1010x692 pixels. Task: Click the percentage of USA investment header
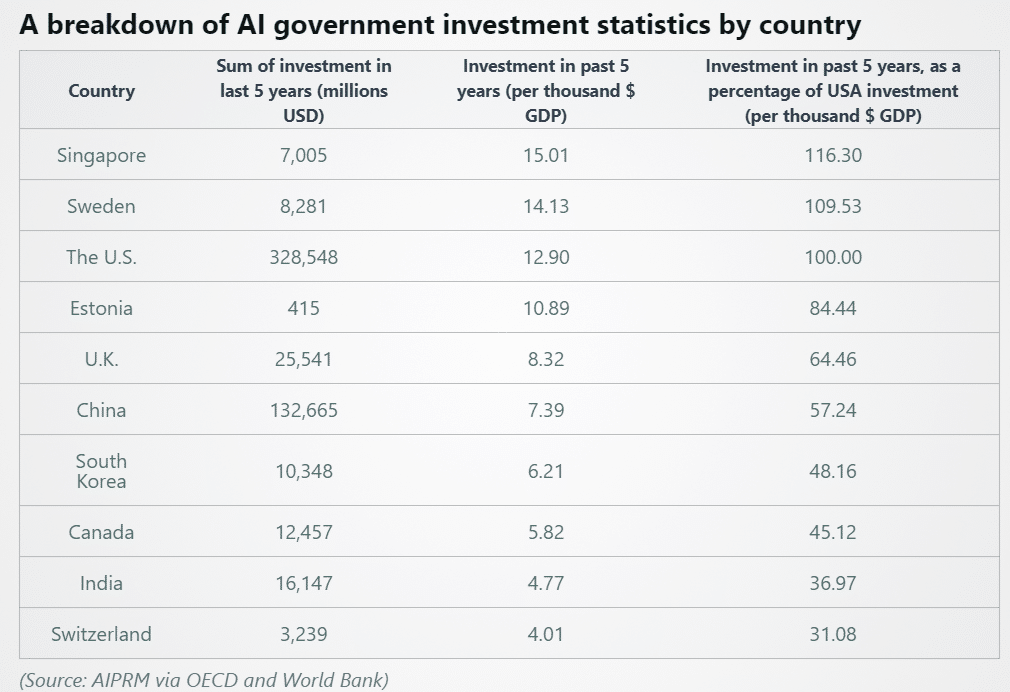click(832, 91)
